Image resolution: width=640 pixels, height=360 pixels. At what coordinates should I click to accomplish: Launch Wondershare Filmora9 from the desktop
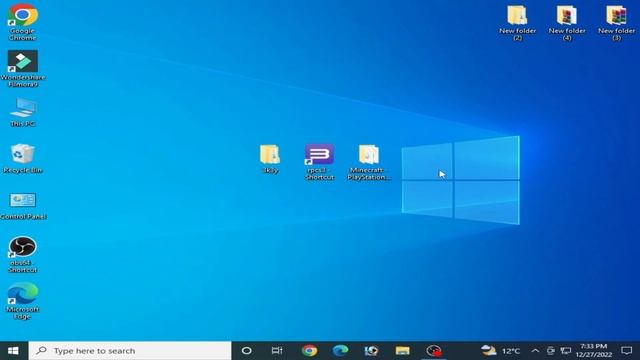point(23,69)
